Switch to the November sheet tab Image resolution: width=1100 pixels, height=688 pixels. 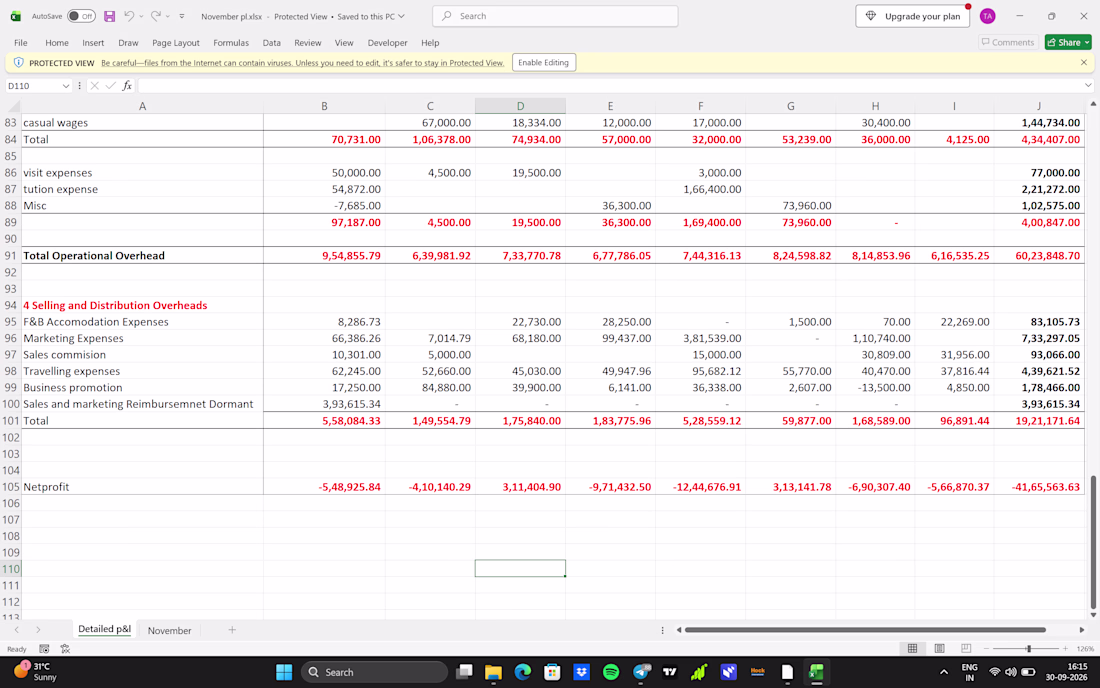point(169,630)
